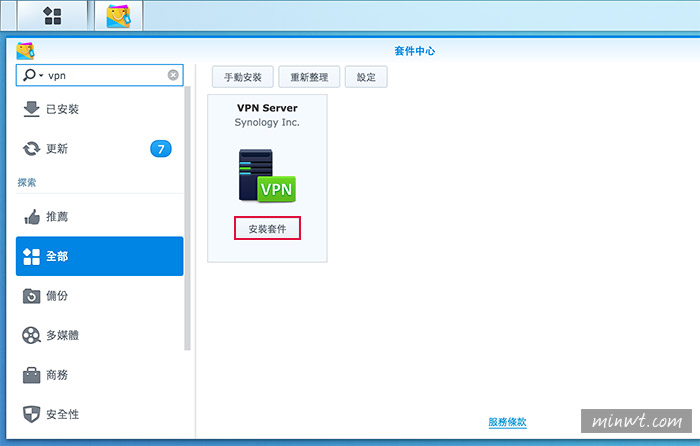Open the 設定 settings button
The width and height of the screenshot is (700, 446).
click(x=366, y=77)
